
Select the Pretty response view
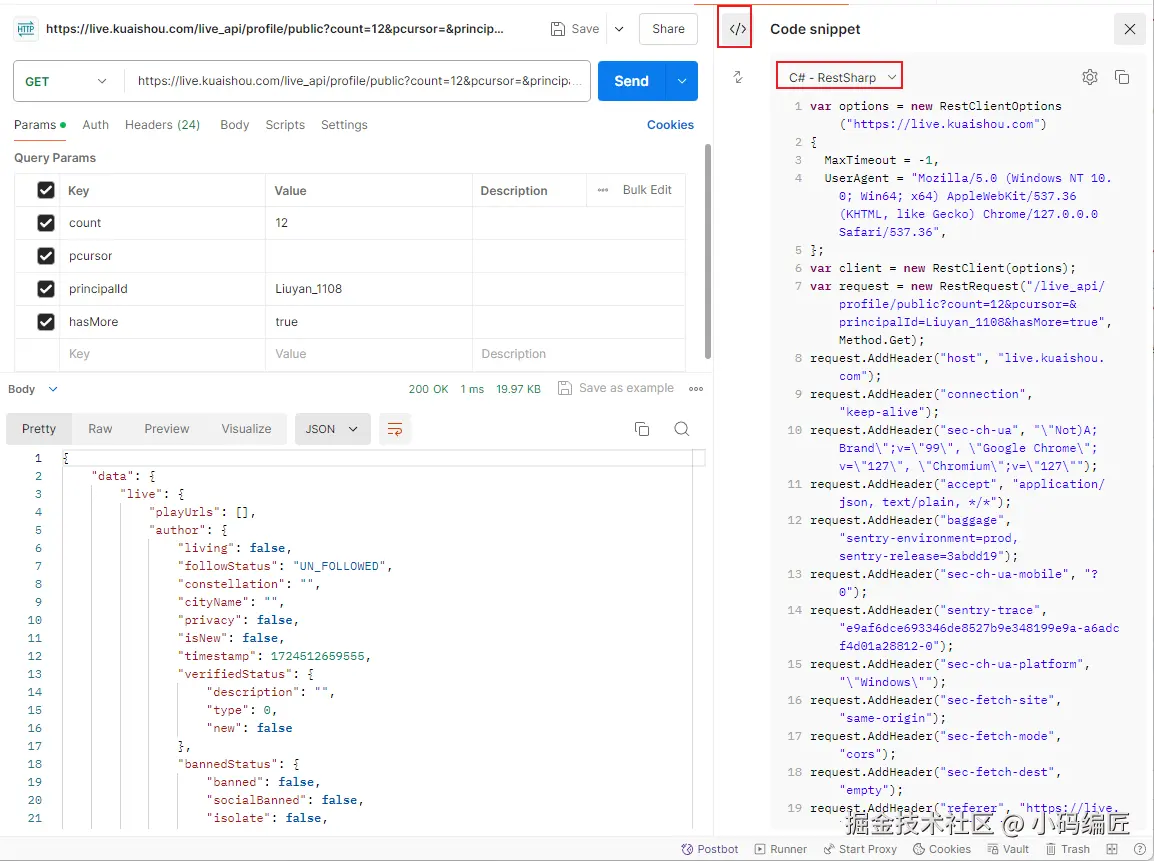pos(39,429)
